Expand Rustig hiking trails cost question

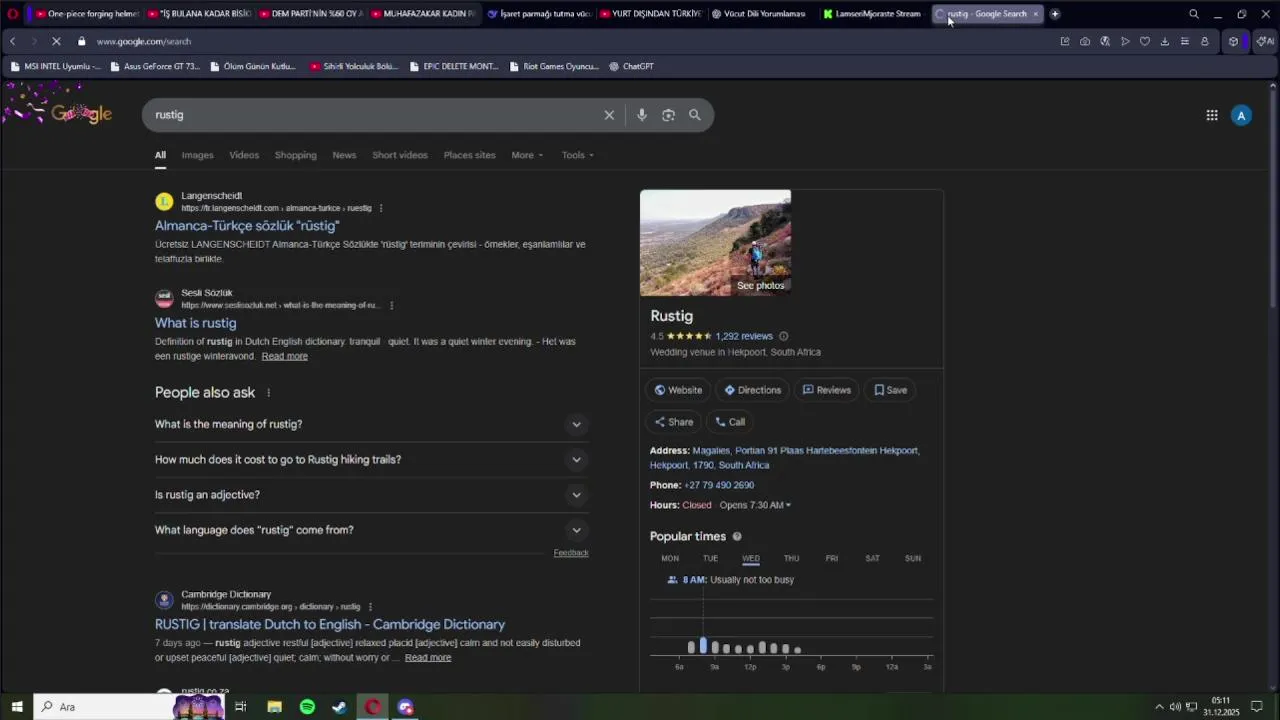coord(371,459)
